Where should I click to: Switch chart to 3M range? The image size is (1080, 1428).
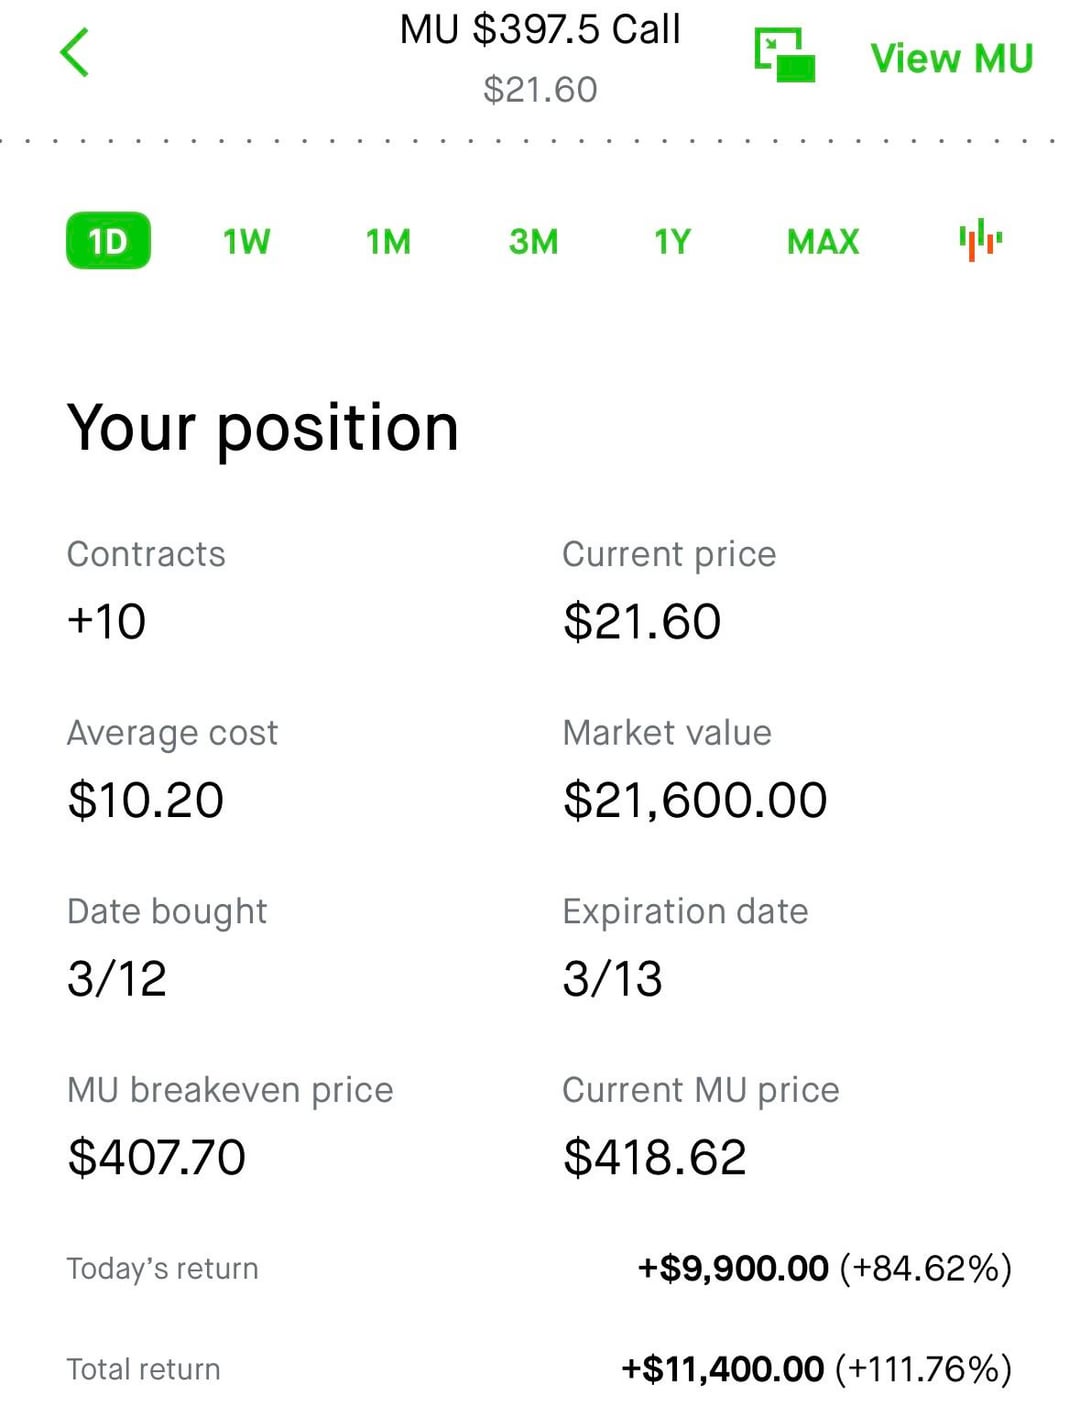tap(533, 241)
